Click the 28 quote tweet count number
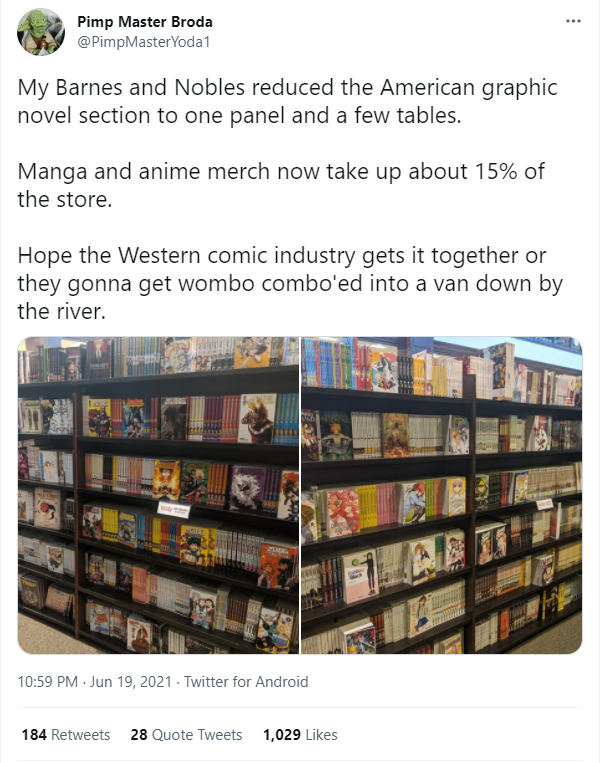The height and width of the screenshot is (763, 606). tap(139, 734)
